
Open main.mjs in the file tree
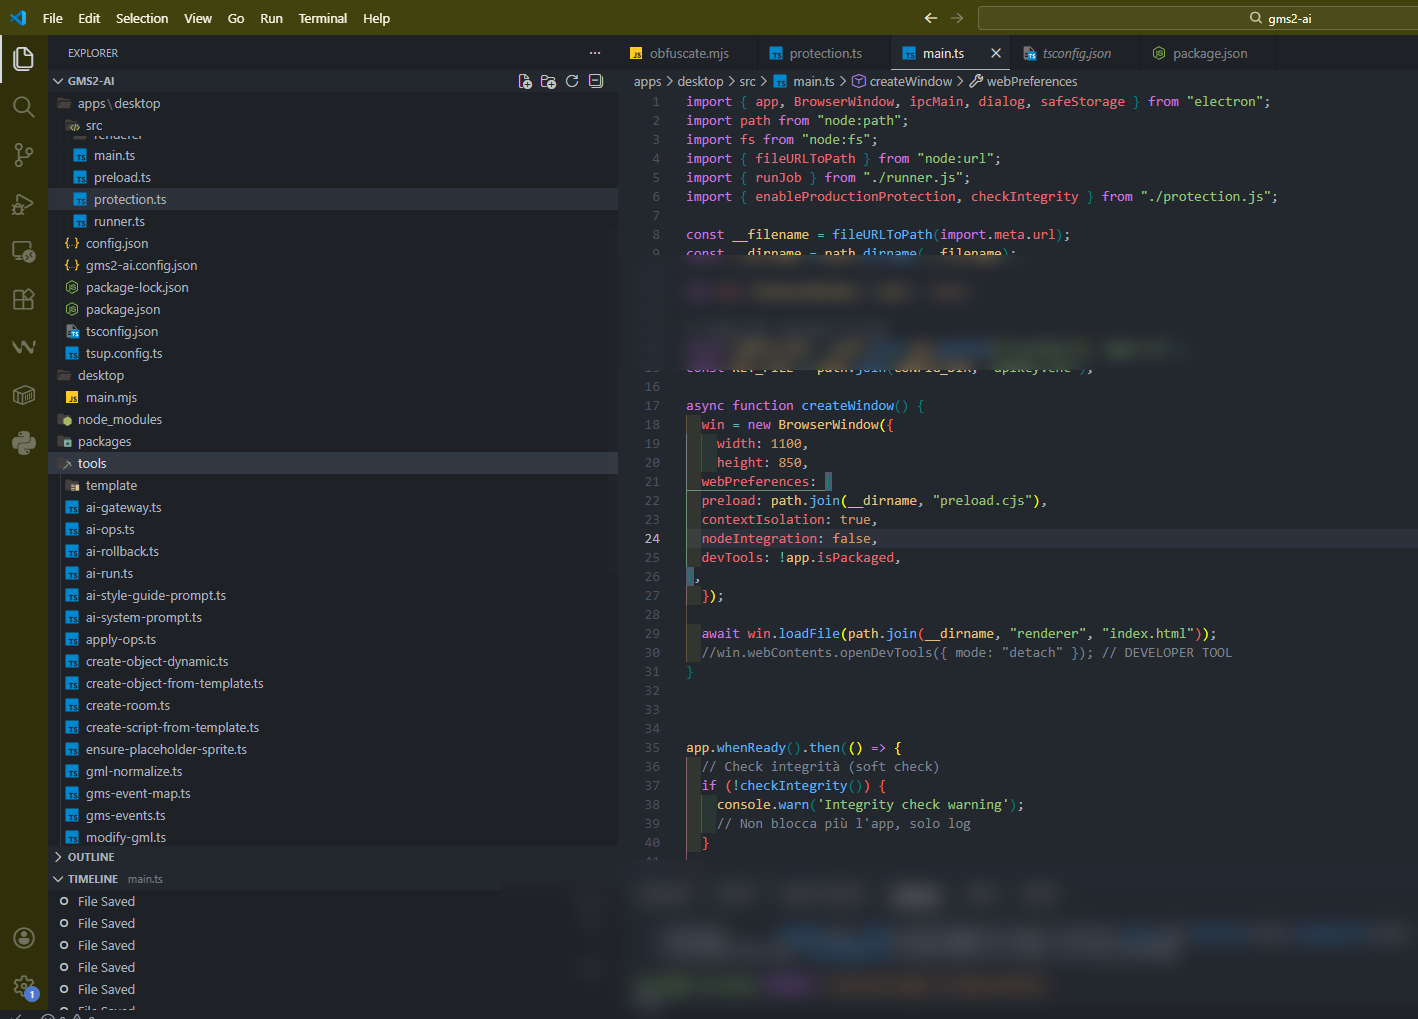(332, 397)
